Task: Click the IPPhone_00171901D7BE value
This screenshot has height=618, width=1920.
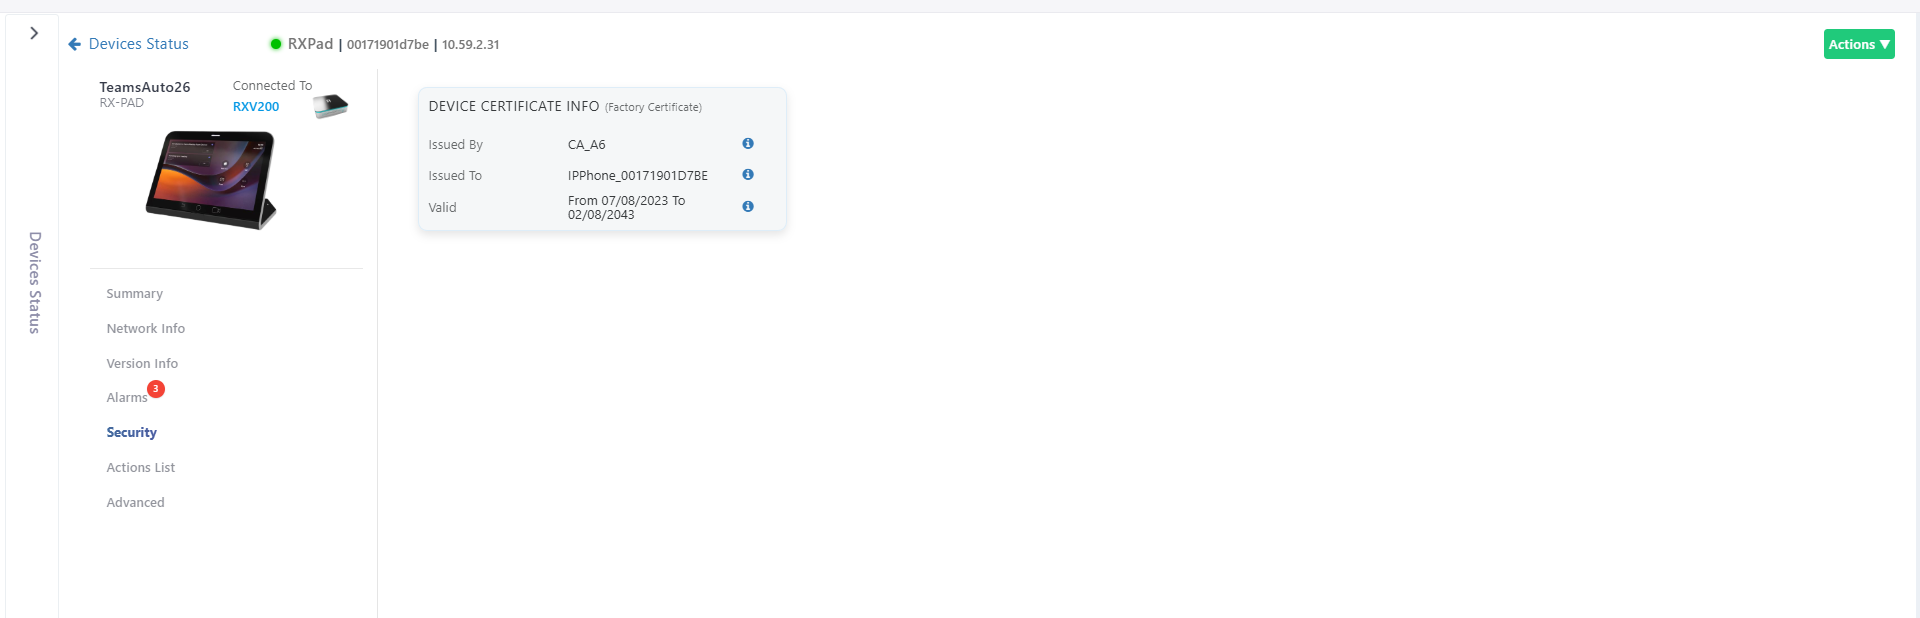Action: tap(638, 176)
